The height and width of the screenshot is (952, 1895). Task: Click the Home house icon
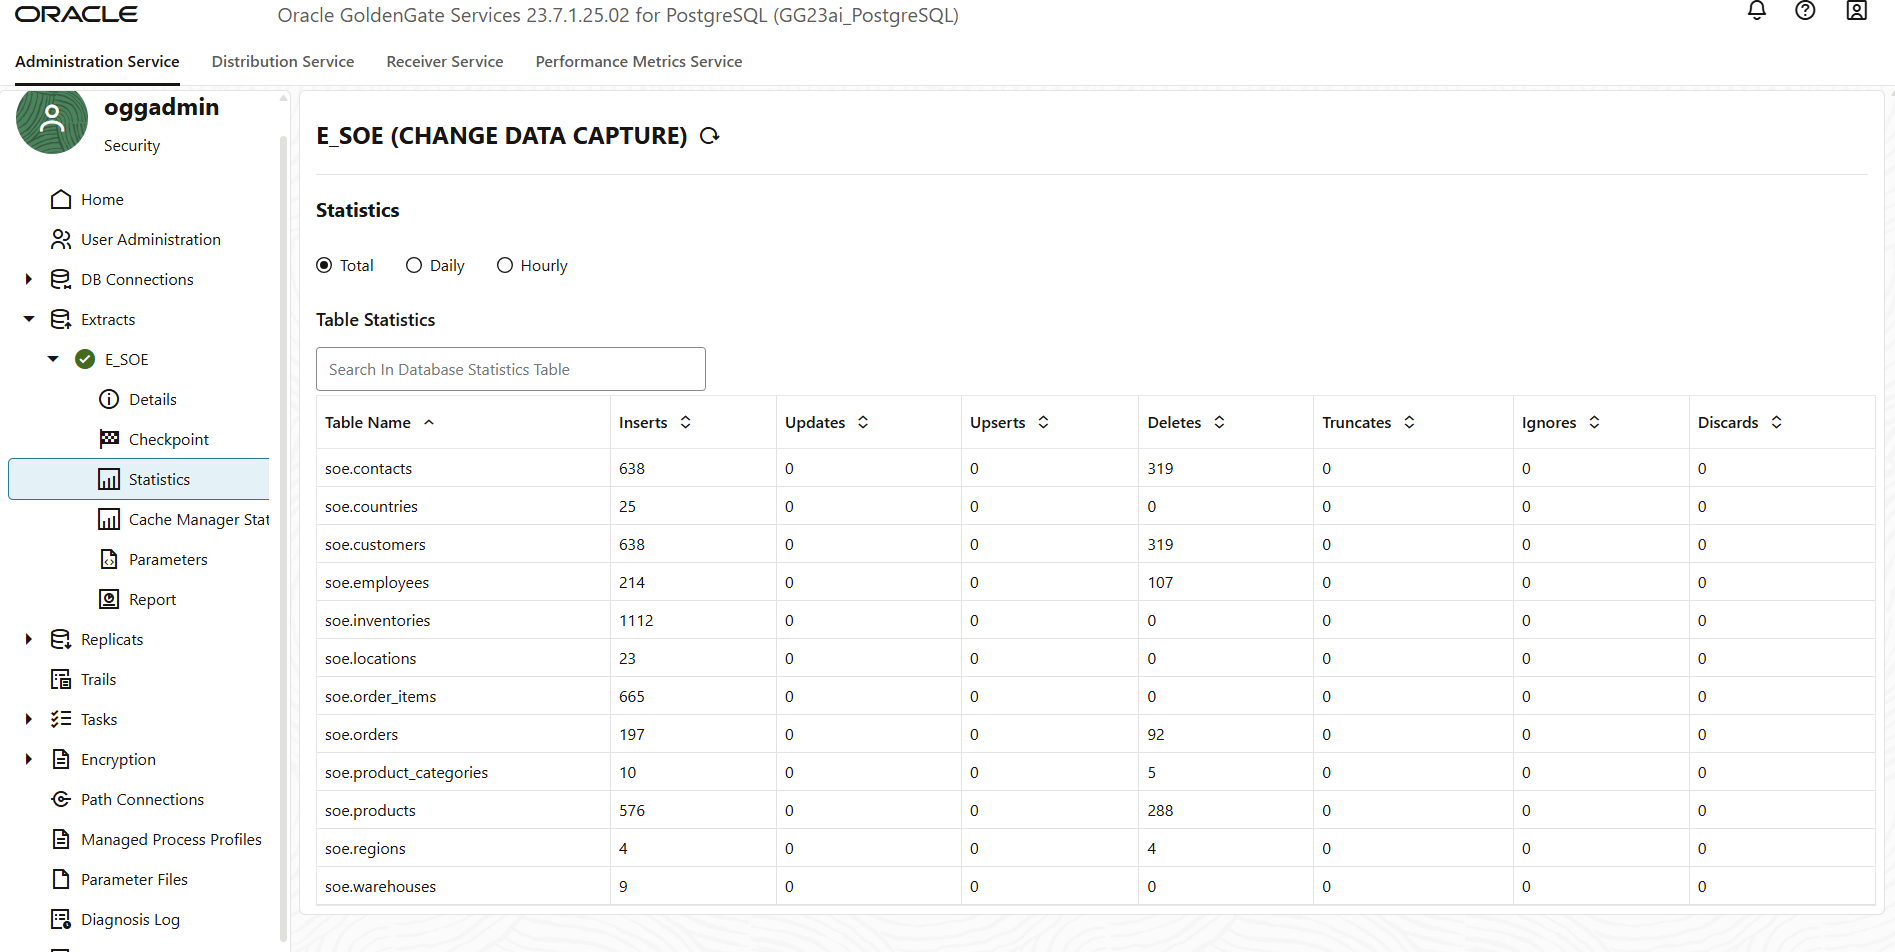[x=61, y=200]
